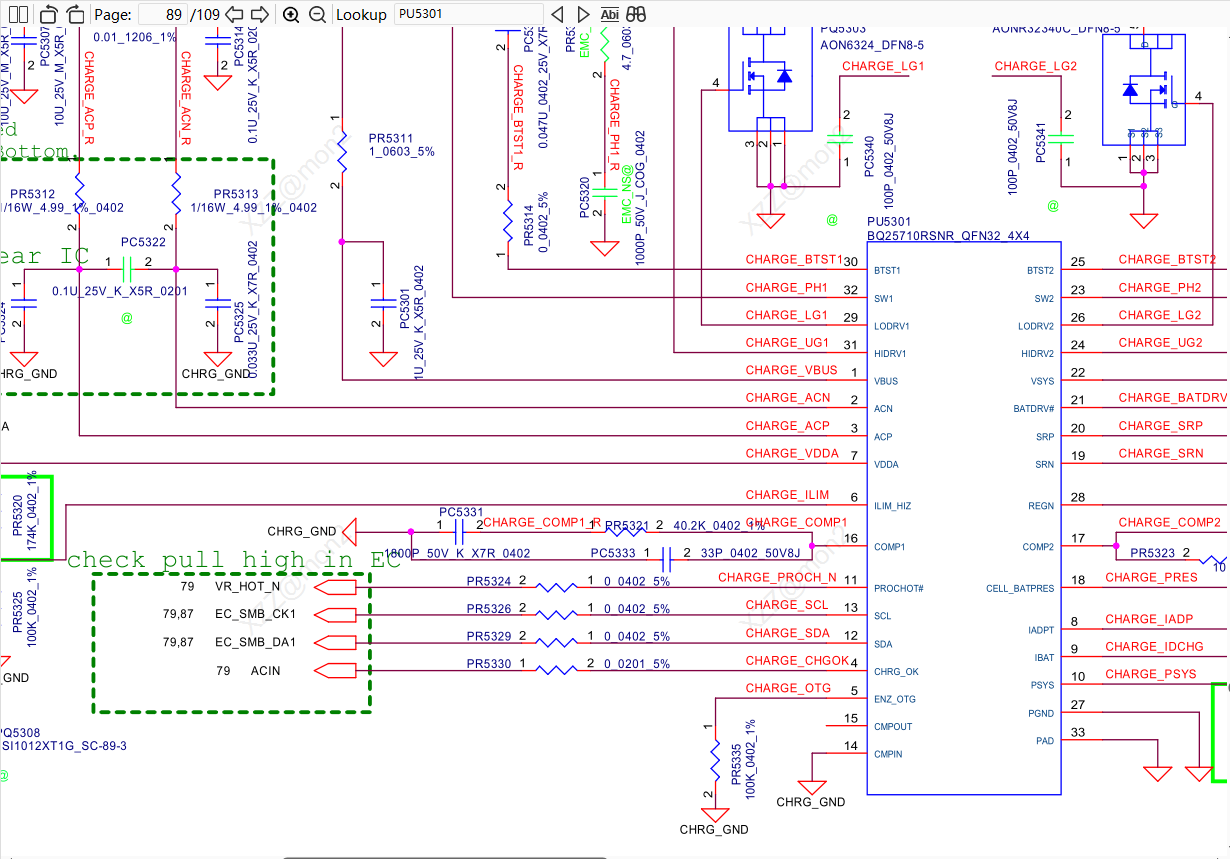Select the EC_SMB_CK1 signal label
Viewport: 1230px width, 859px height.
[x=256, y=614]
